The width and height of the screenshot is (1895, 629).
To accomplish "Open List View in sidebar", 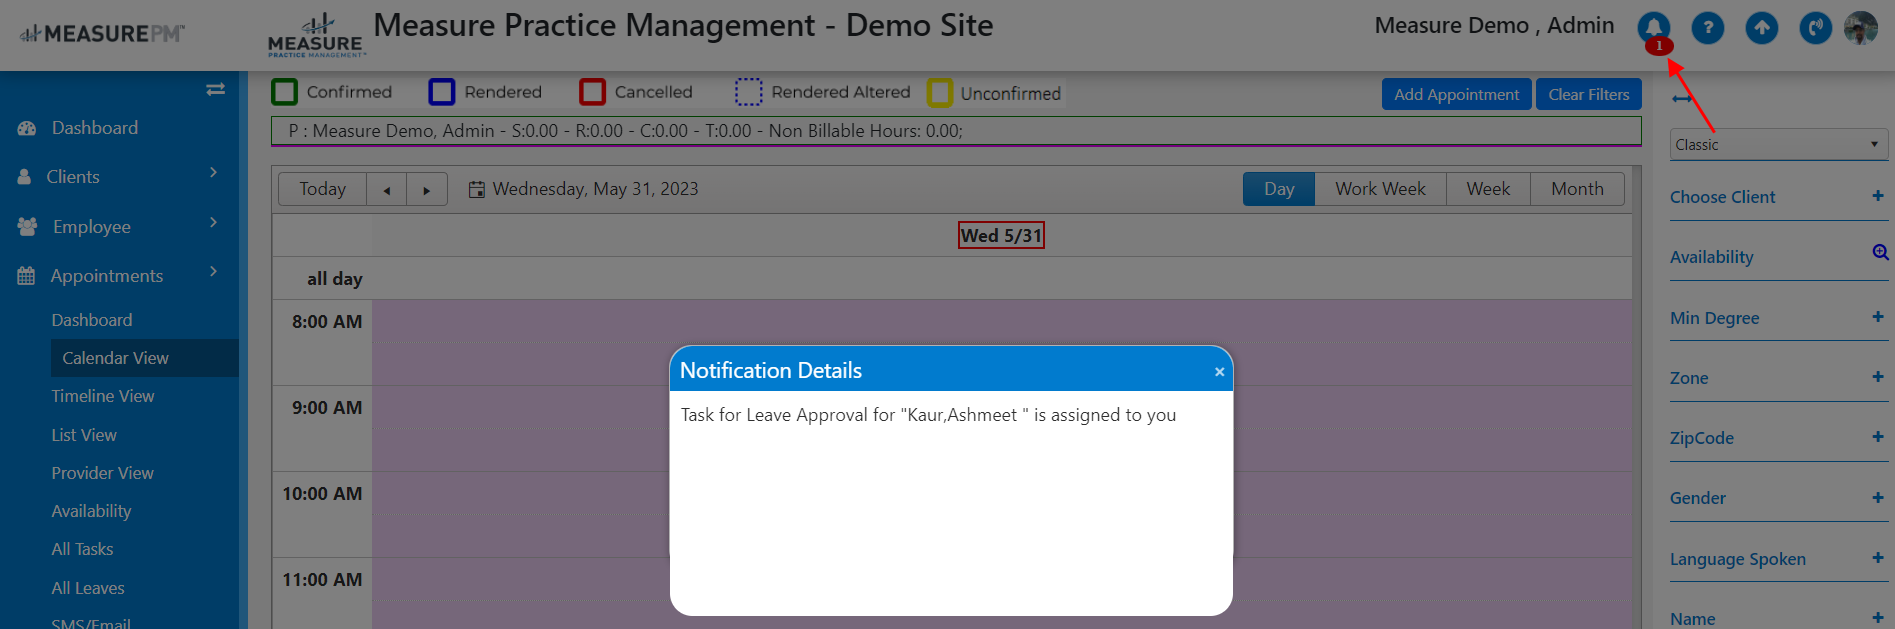I will (x=84, y=435).
